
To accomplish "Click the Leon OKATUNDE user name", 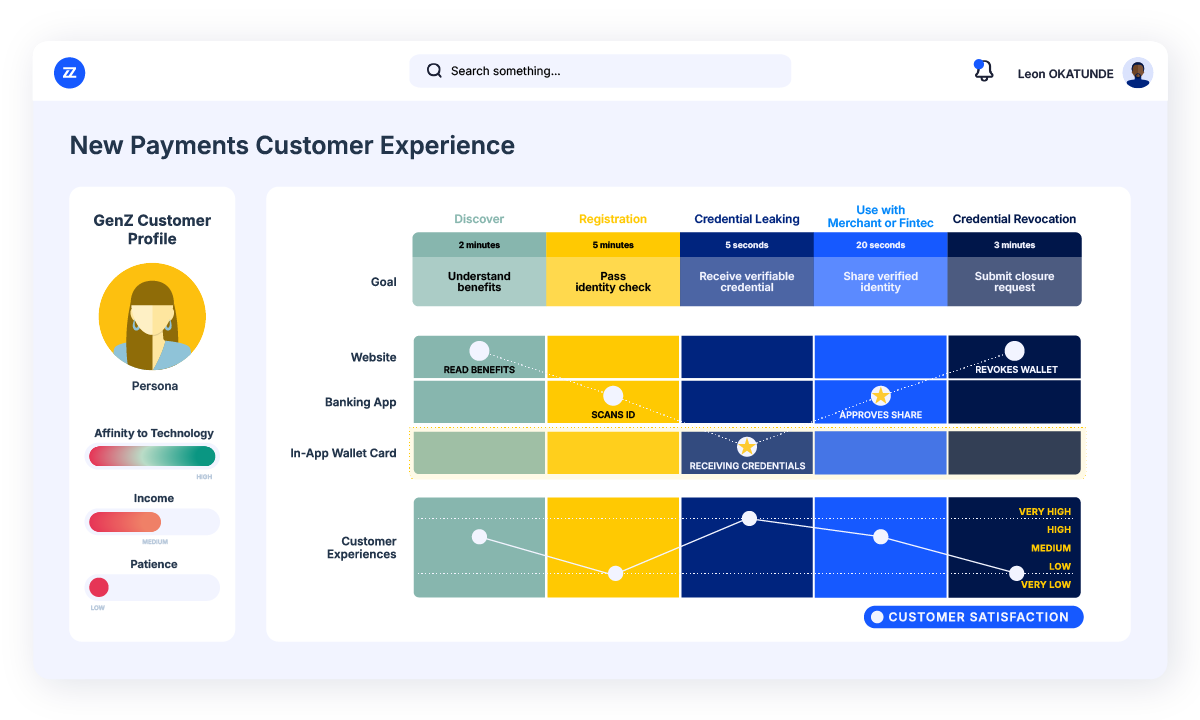I will pos(1065,74).
